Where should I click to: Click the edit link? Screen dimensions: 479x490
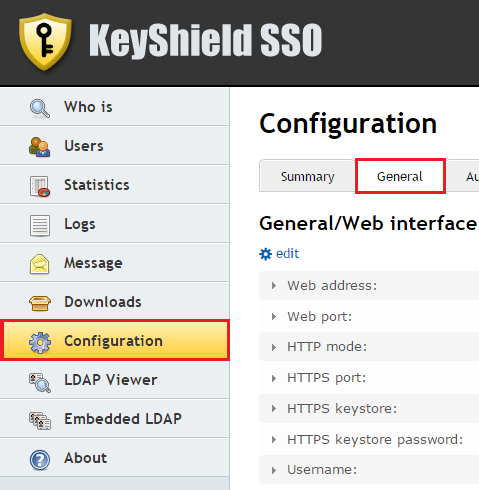point(287,254)
